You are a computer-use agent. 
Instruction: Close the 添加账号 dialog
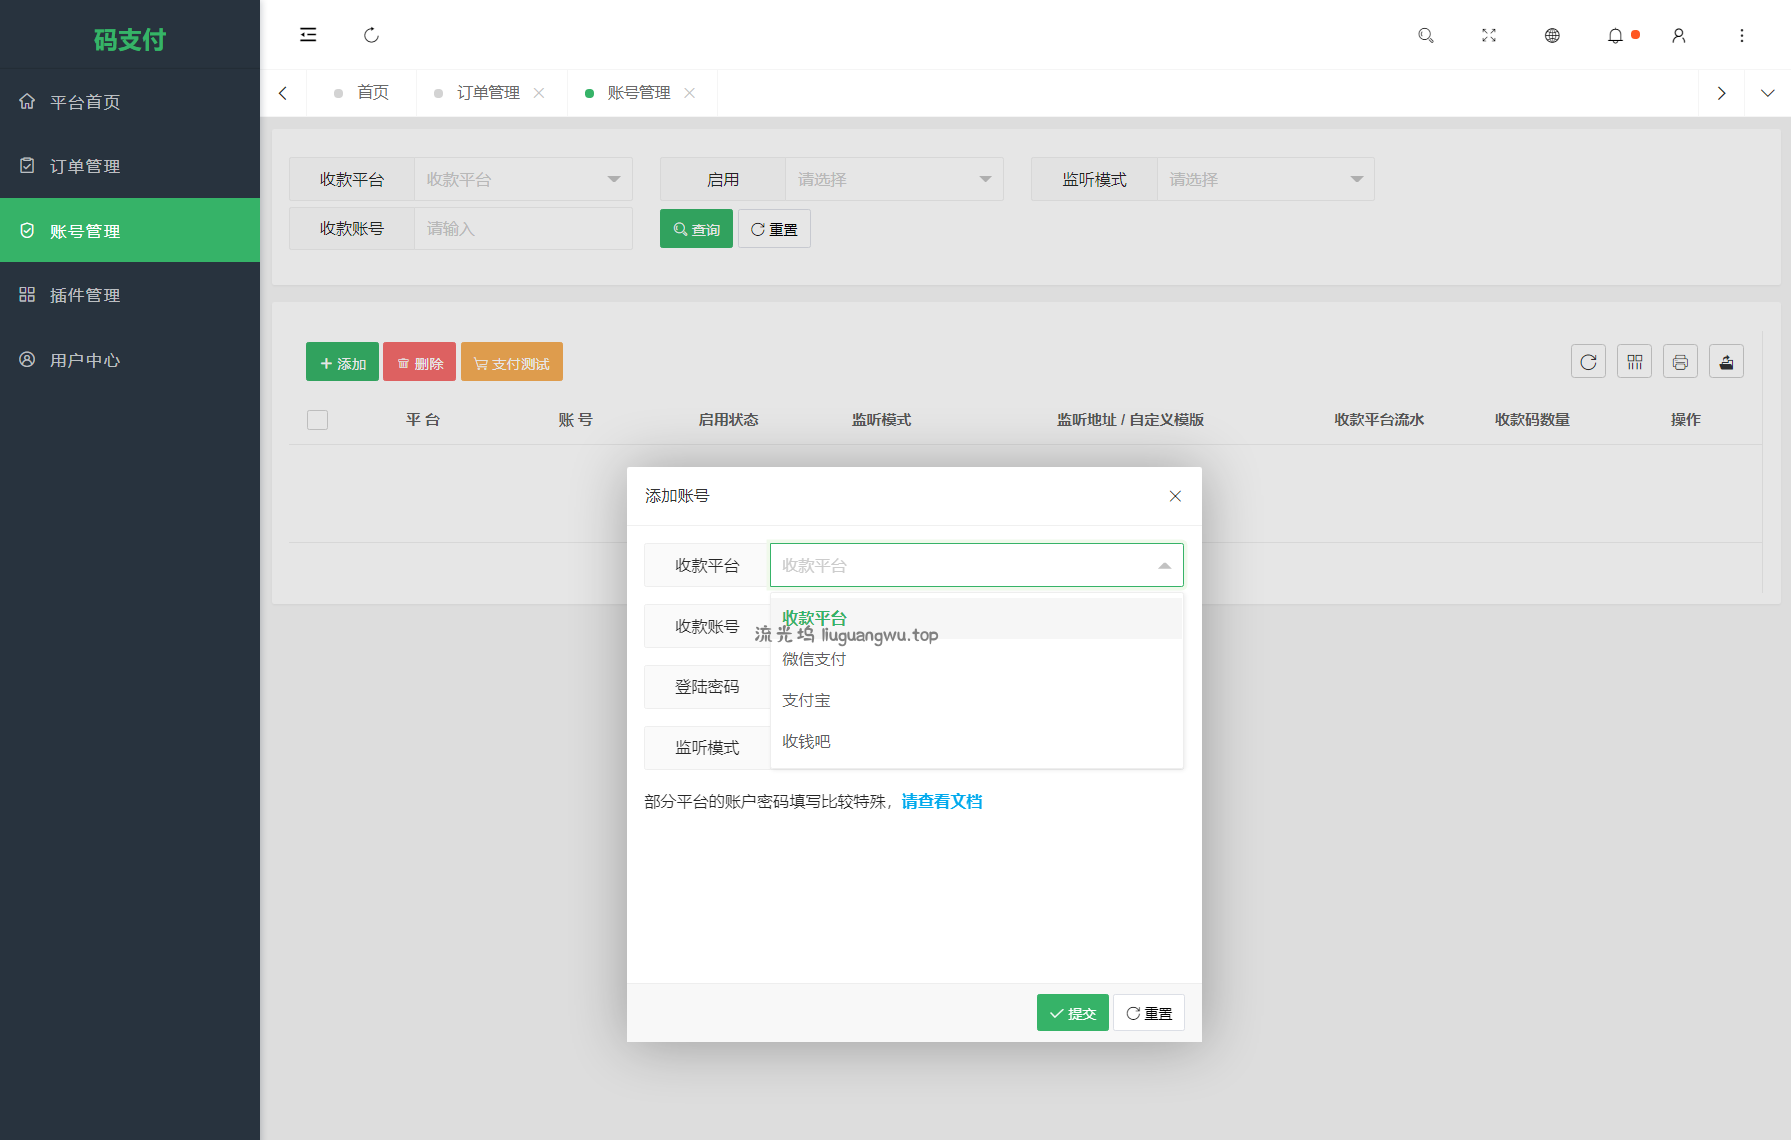click(x=1175, y=496)
